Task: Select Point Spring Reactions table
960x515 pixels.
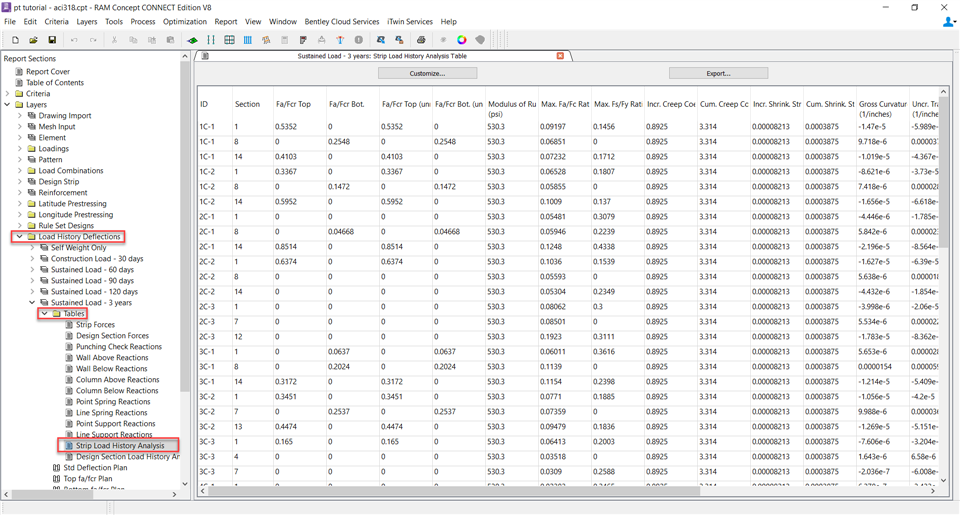Action: pos(113,402)
